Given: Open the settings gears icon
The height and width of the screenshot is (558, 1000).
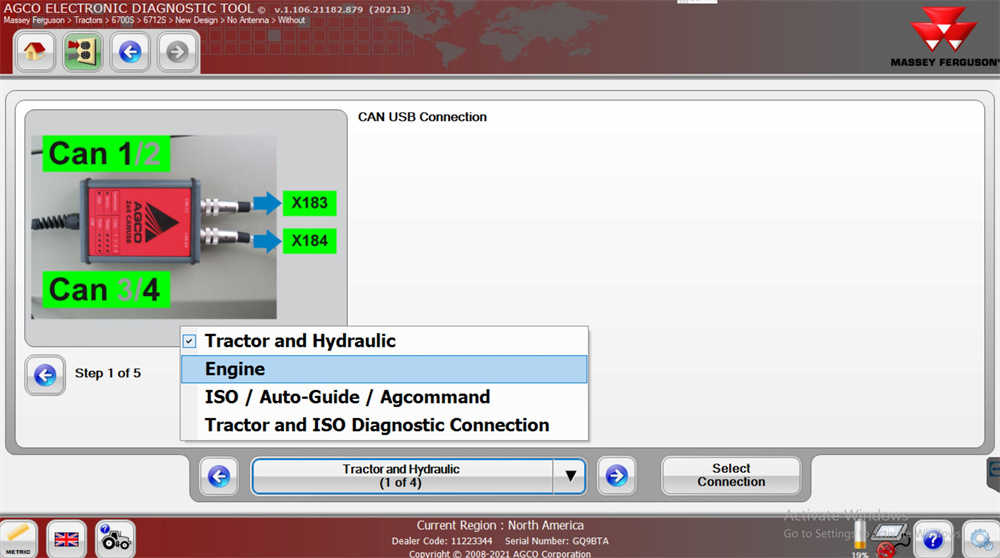Looking at the screenshot, I should [x=981, y=540].
